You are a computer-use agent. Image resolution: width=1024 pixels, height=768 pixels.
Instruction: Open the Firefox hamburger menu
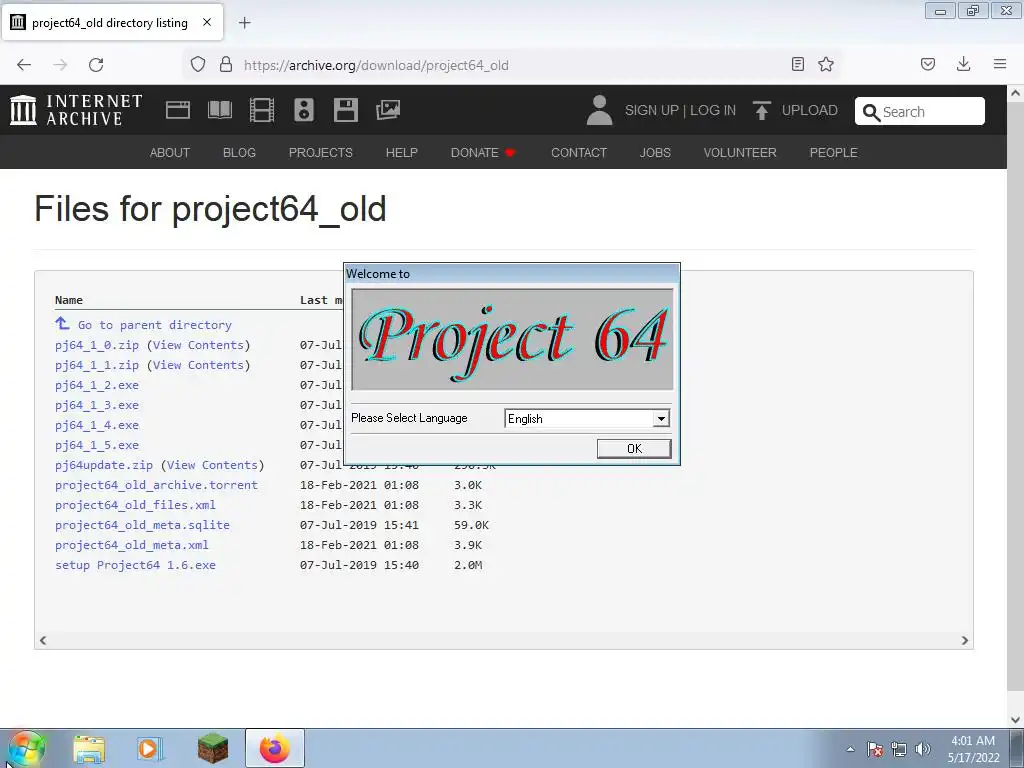point(1000,64)
